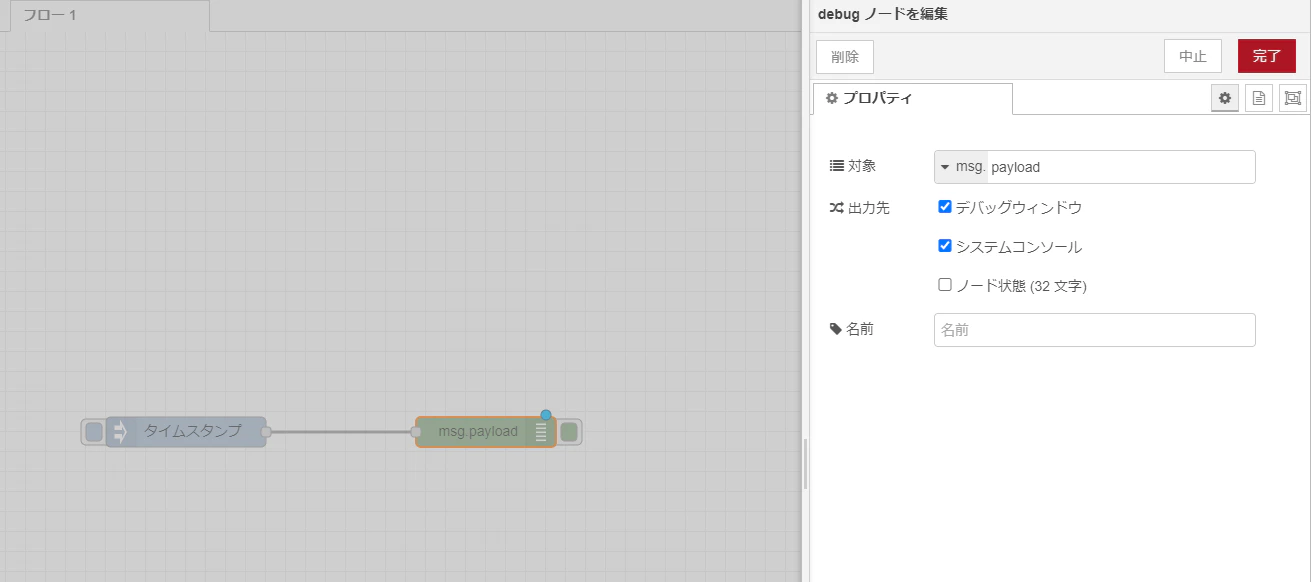Click the toggle button on the msg.payload debug node

[x=569, y=432]
